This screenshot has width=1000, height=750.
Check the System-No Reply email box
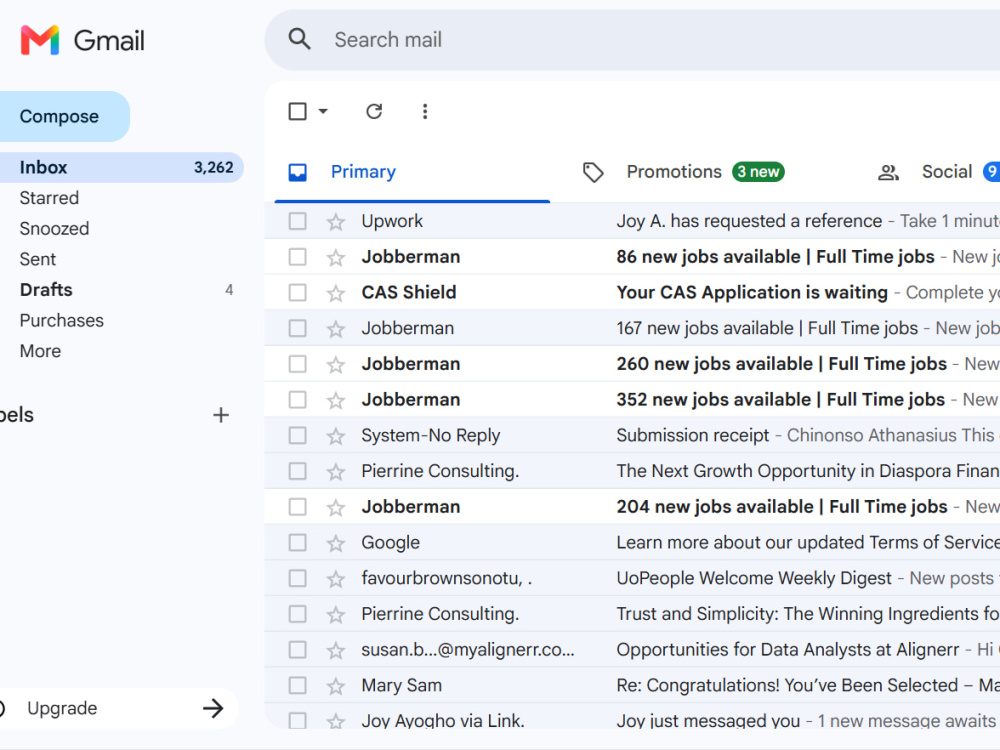tap(297, 436)
